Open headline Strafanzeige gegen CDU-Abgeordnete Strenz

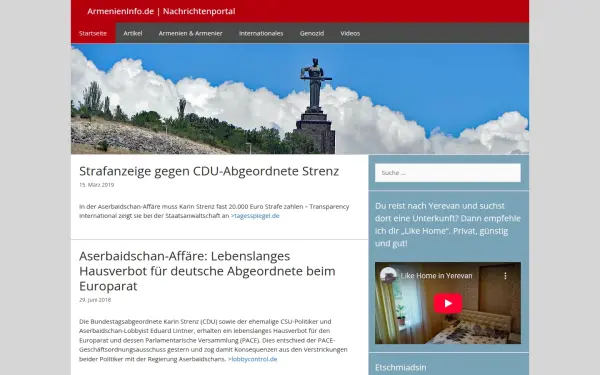point(209,171)
